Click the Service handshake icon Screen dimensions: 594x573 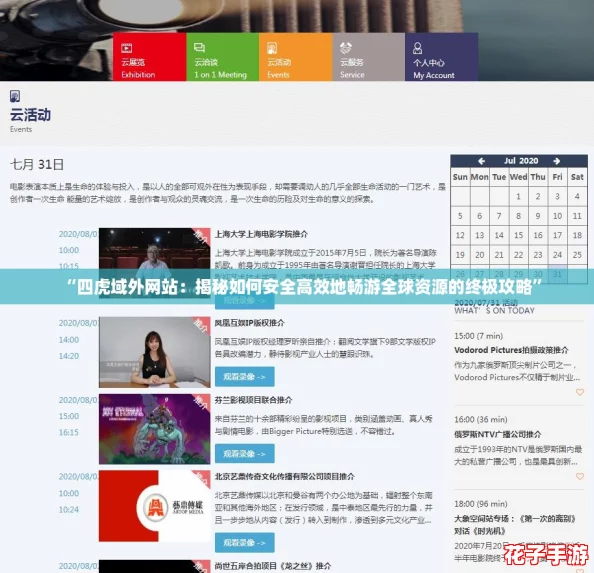click(345, 48)
